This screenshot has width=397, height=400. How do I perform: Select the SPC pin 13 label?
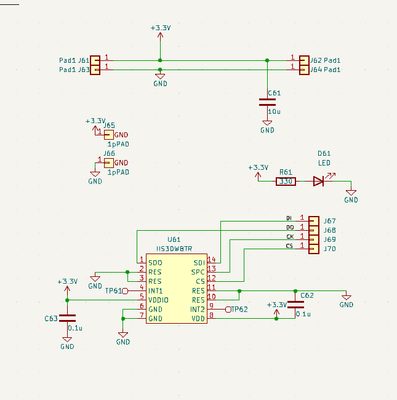coord(198,272)
